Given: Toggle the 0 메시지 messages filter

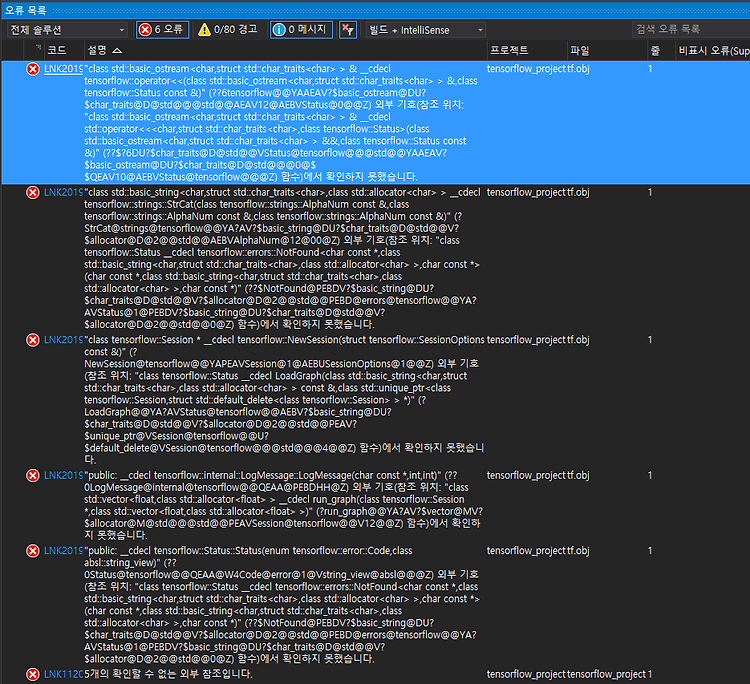Looking at the screenshot, I should (x=301, y=30).
